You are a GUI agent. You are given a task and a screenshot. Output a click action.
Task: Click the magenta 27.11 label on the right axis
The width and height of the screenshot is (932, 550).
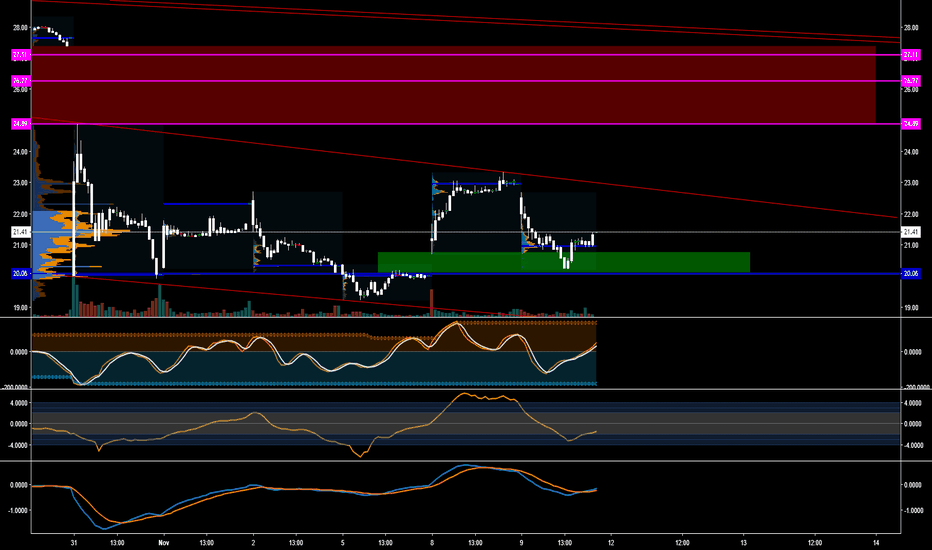coord(911,55)
